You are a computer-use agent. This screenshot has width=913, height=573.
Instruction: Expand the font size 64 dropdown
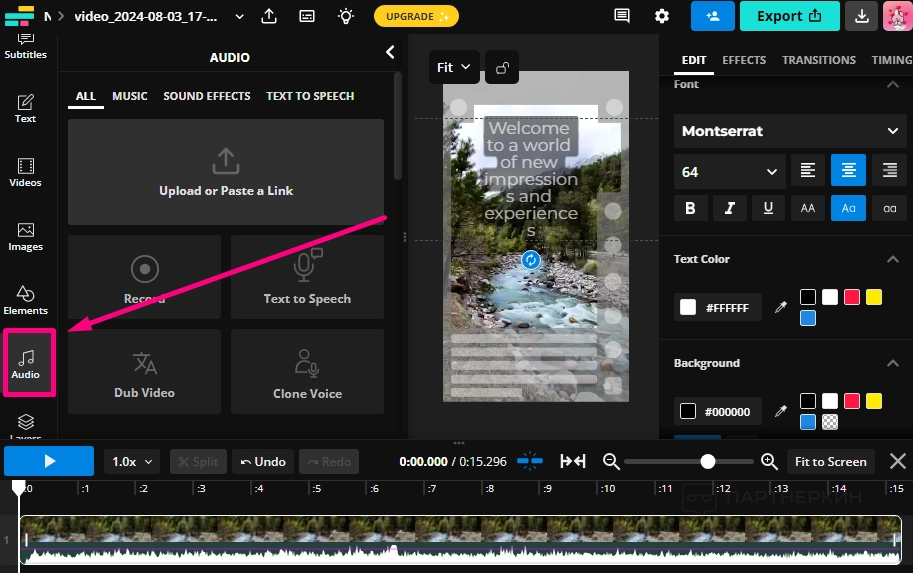point(729,172)
